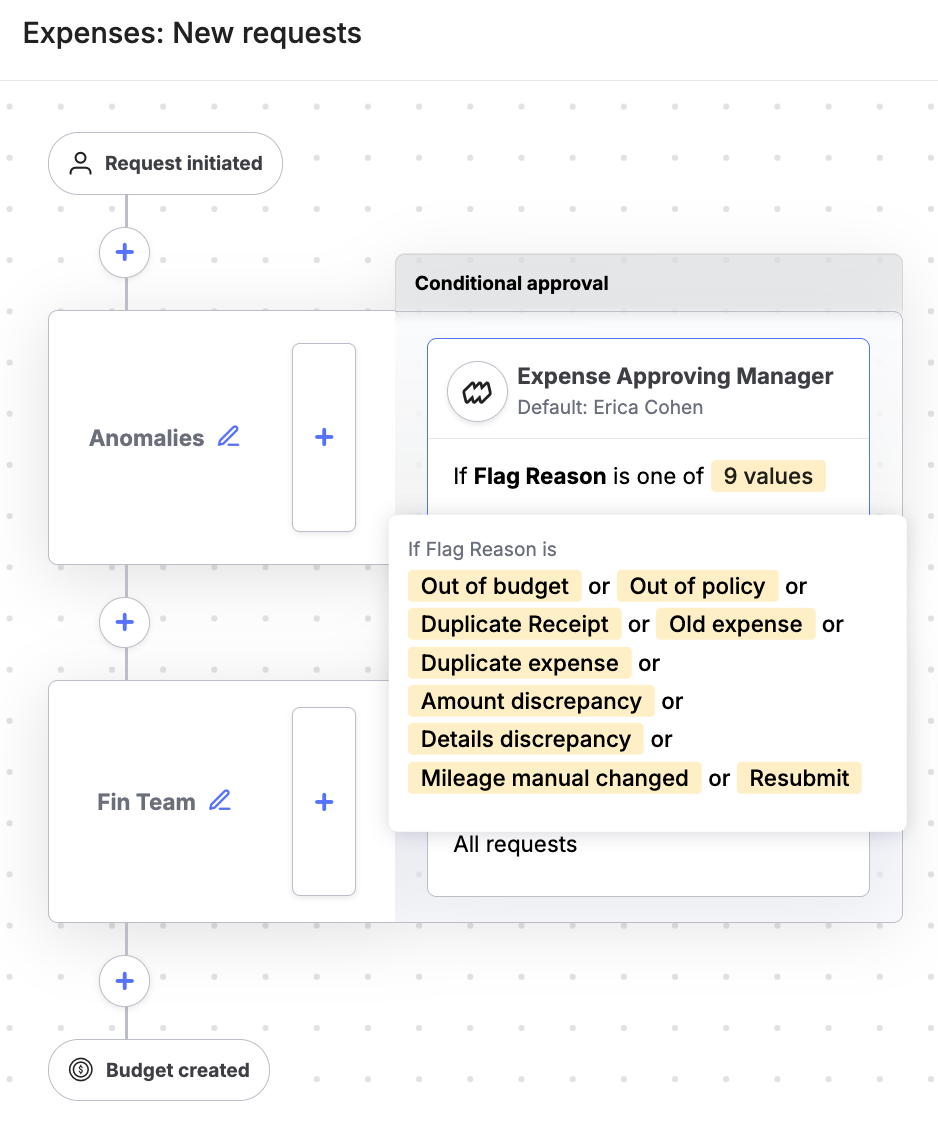The width and height of the screenshot is (938, 1124).
Task: Click the Conditional approval header
Action: point(649,283)
